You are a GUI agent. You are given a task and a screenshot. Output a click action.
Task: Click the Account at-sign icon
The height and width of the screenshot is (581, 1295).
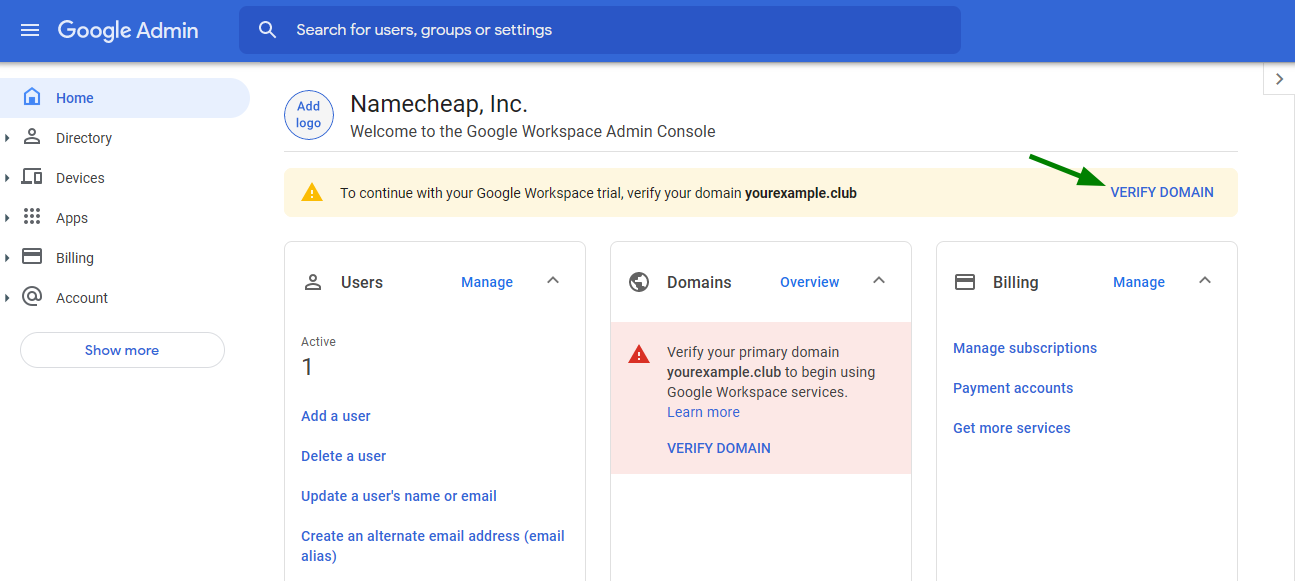32,297
